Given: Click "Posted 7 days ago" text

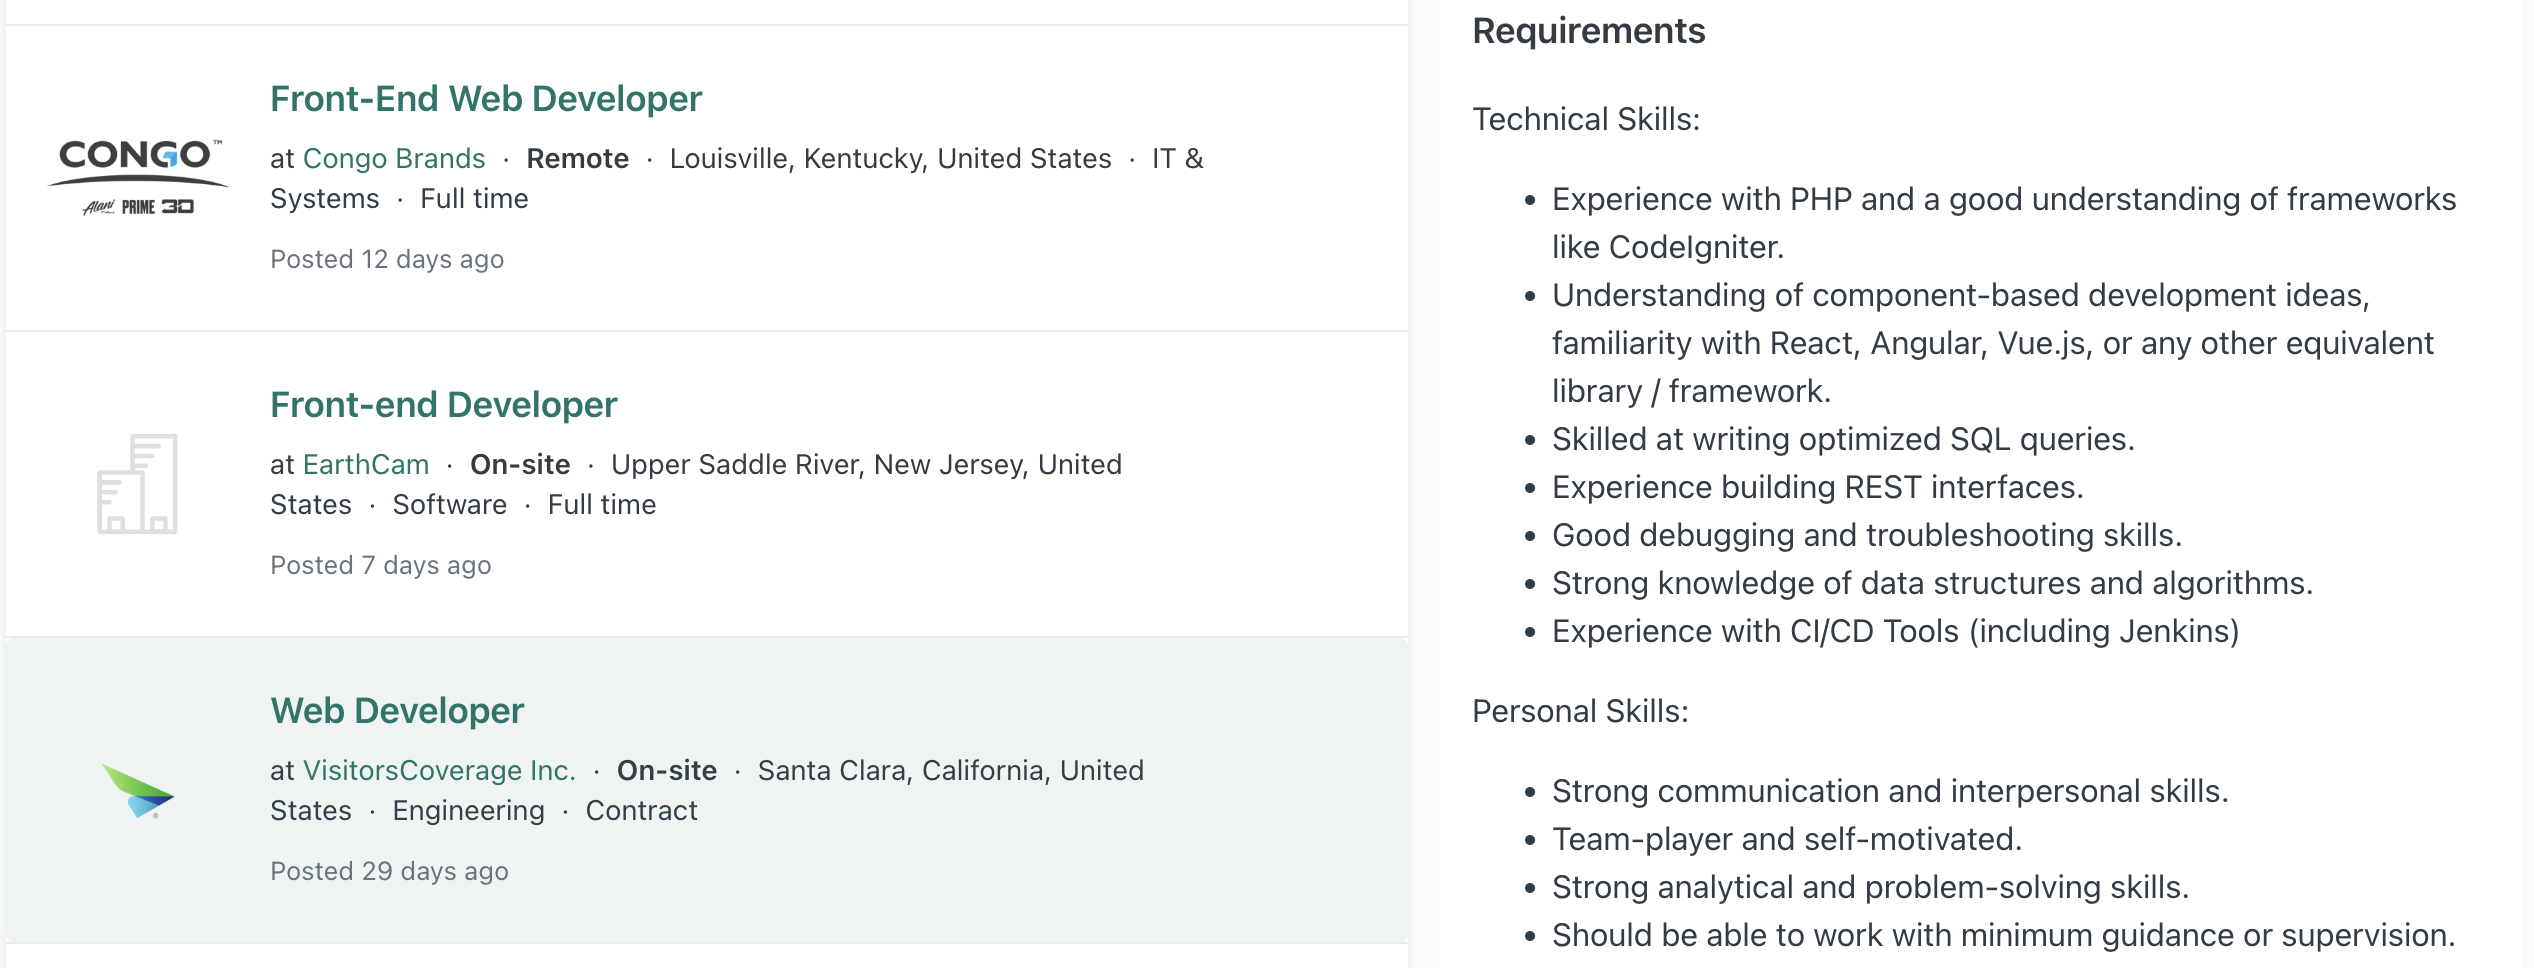Looking at the screenshot, I should pos(381,566).
